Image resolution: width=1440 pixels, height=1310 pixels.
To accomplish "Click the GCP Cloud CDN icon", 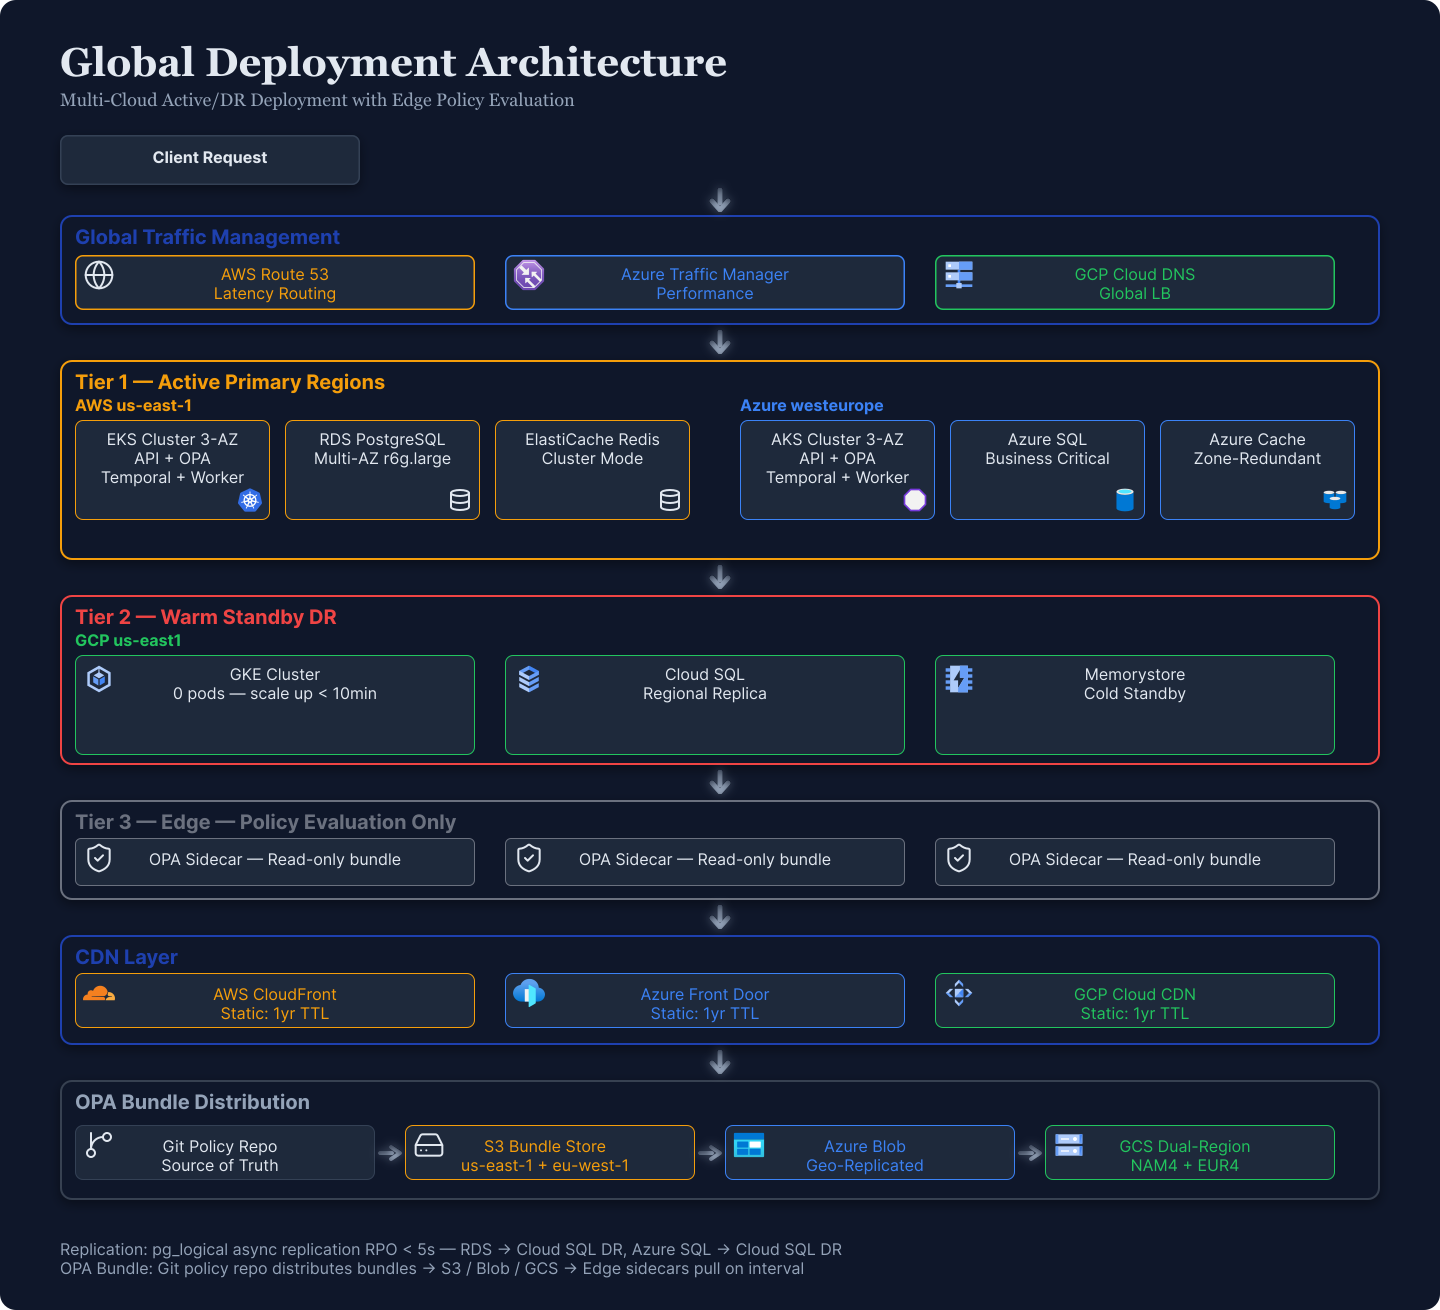I will [x=959, y=993].
